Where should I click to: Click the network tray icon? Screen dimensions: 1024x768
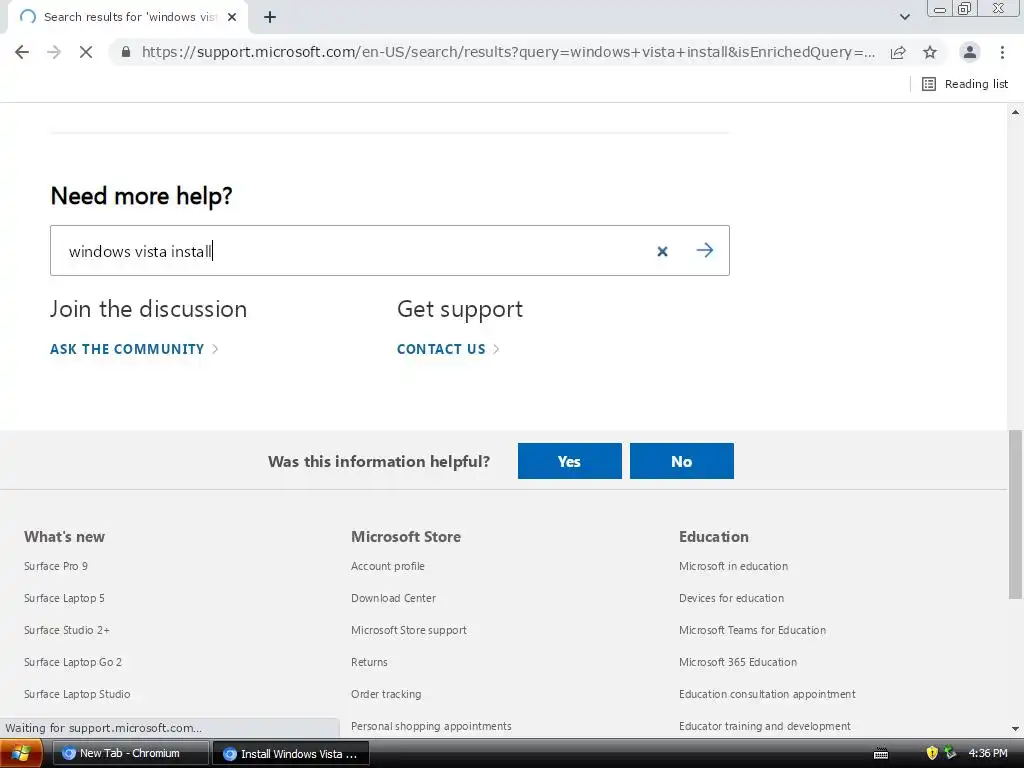950,754
